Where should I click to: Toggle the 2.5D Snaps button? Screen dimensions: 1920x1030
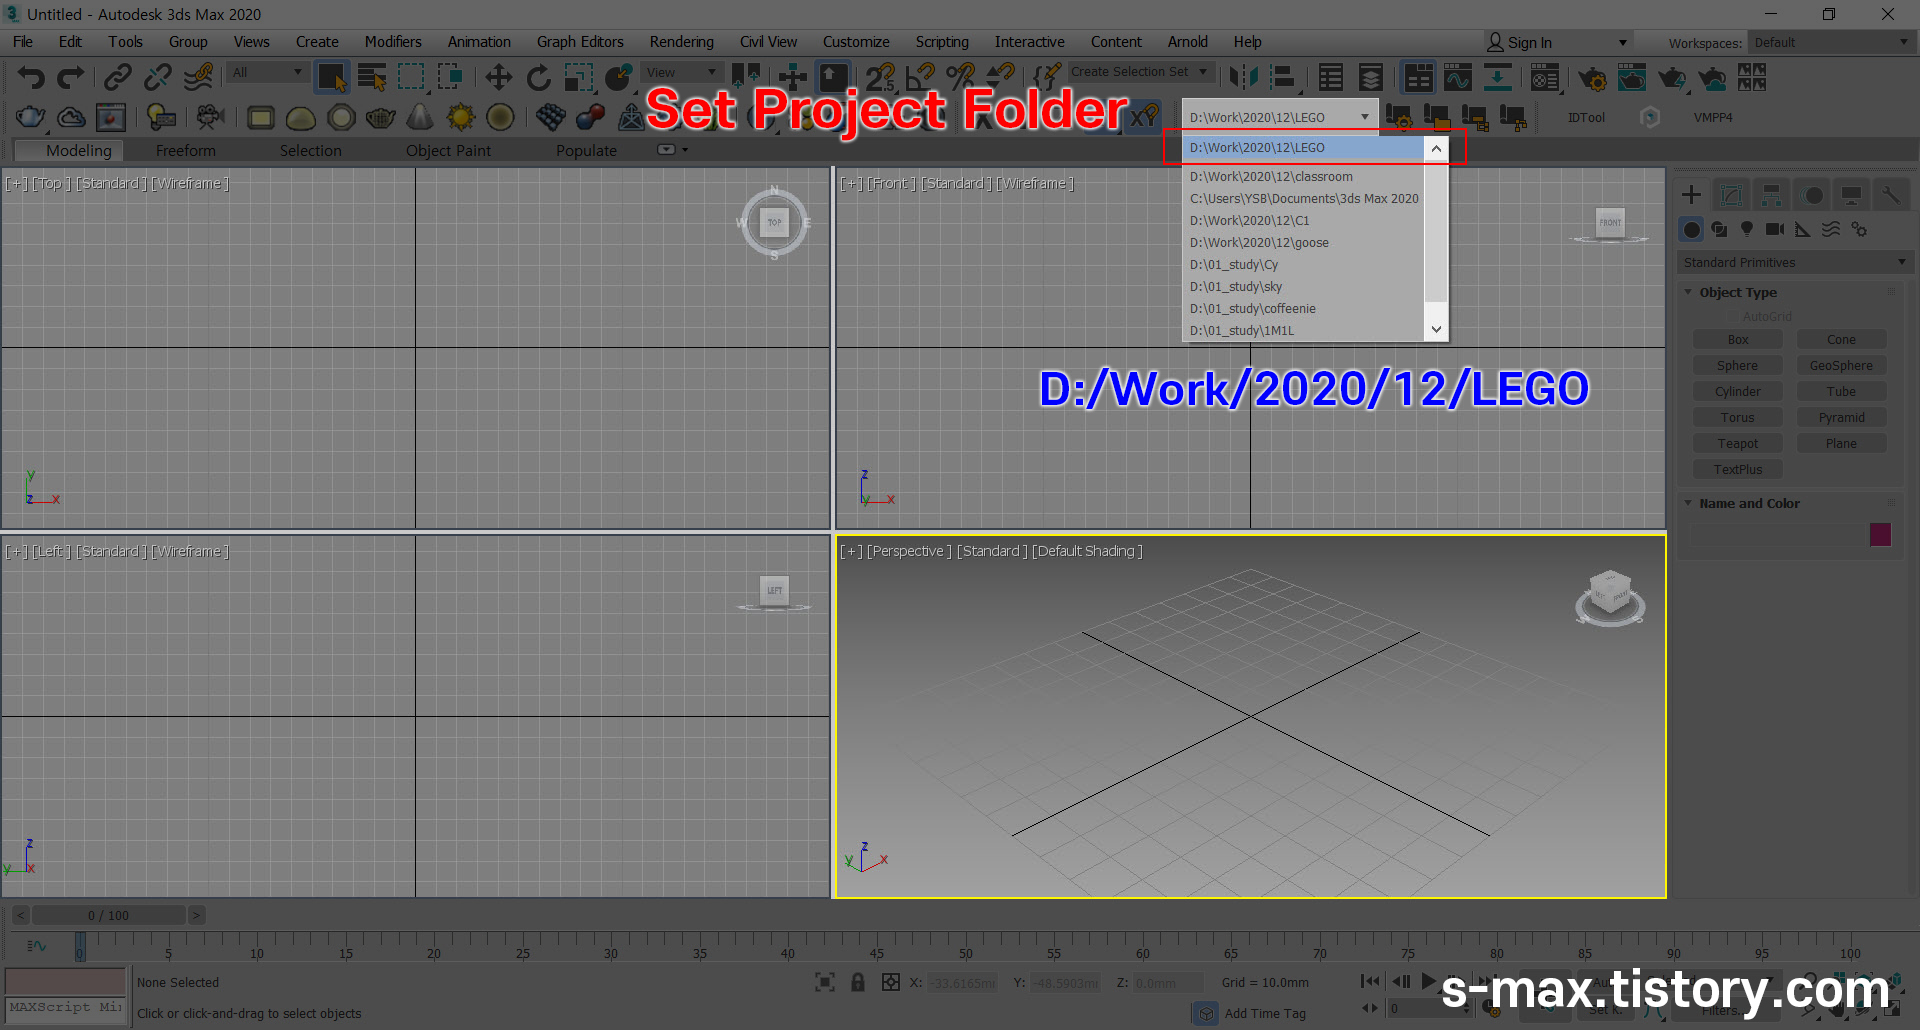pos(880,77)
